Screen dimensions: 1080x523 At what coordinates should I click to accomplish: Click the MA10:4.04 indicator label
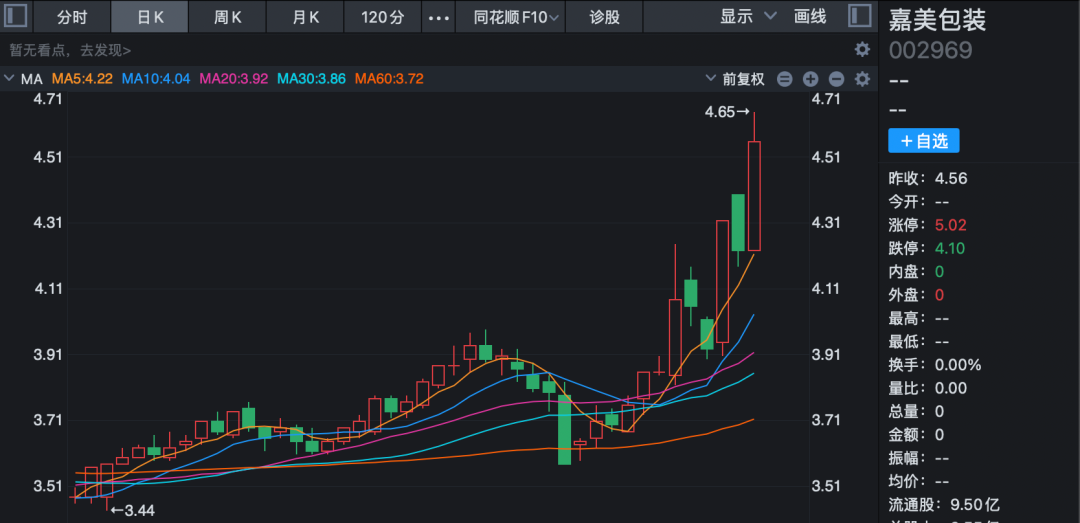tap(156, 79)
